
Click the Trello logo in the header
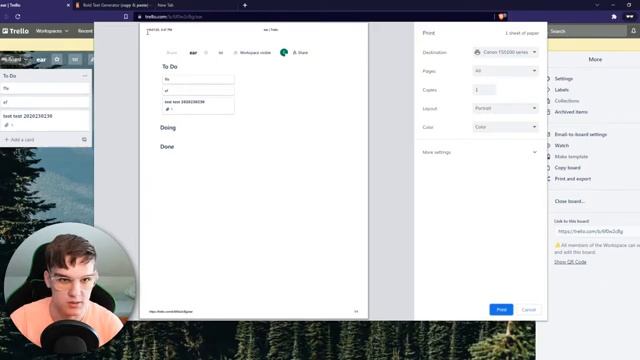[x=16, y=31]
